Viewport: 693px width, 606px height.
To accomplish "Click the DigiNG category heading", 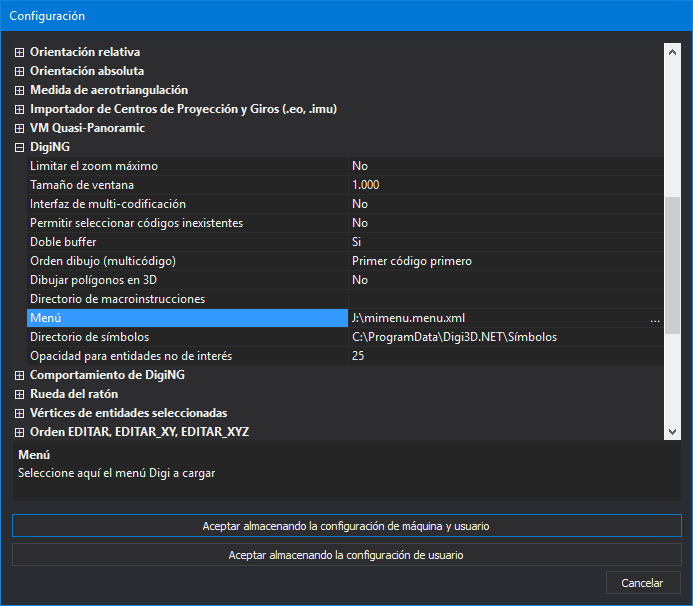I will [x=50, y=147].
